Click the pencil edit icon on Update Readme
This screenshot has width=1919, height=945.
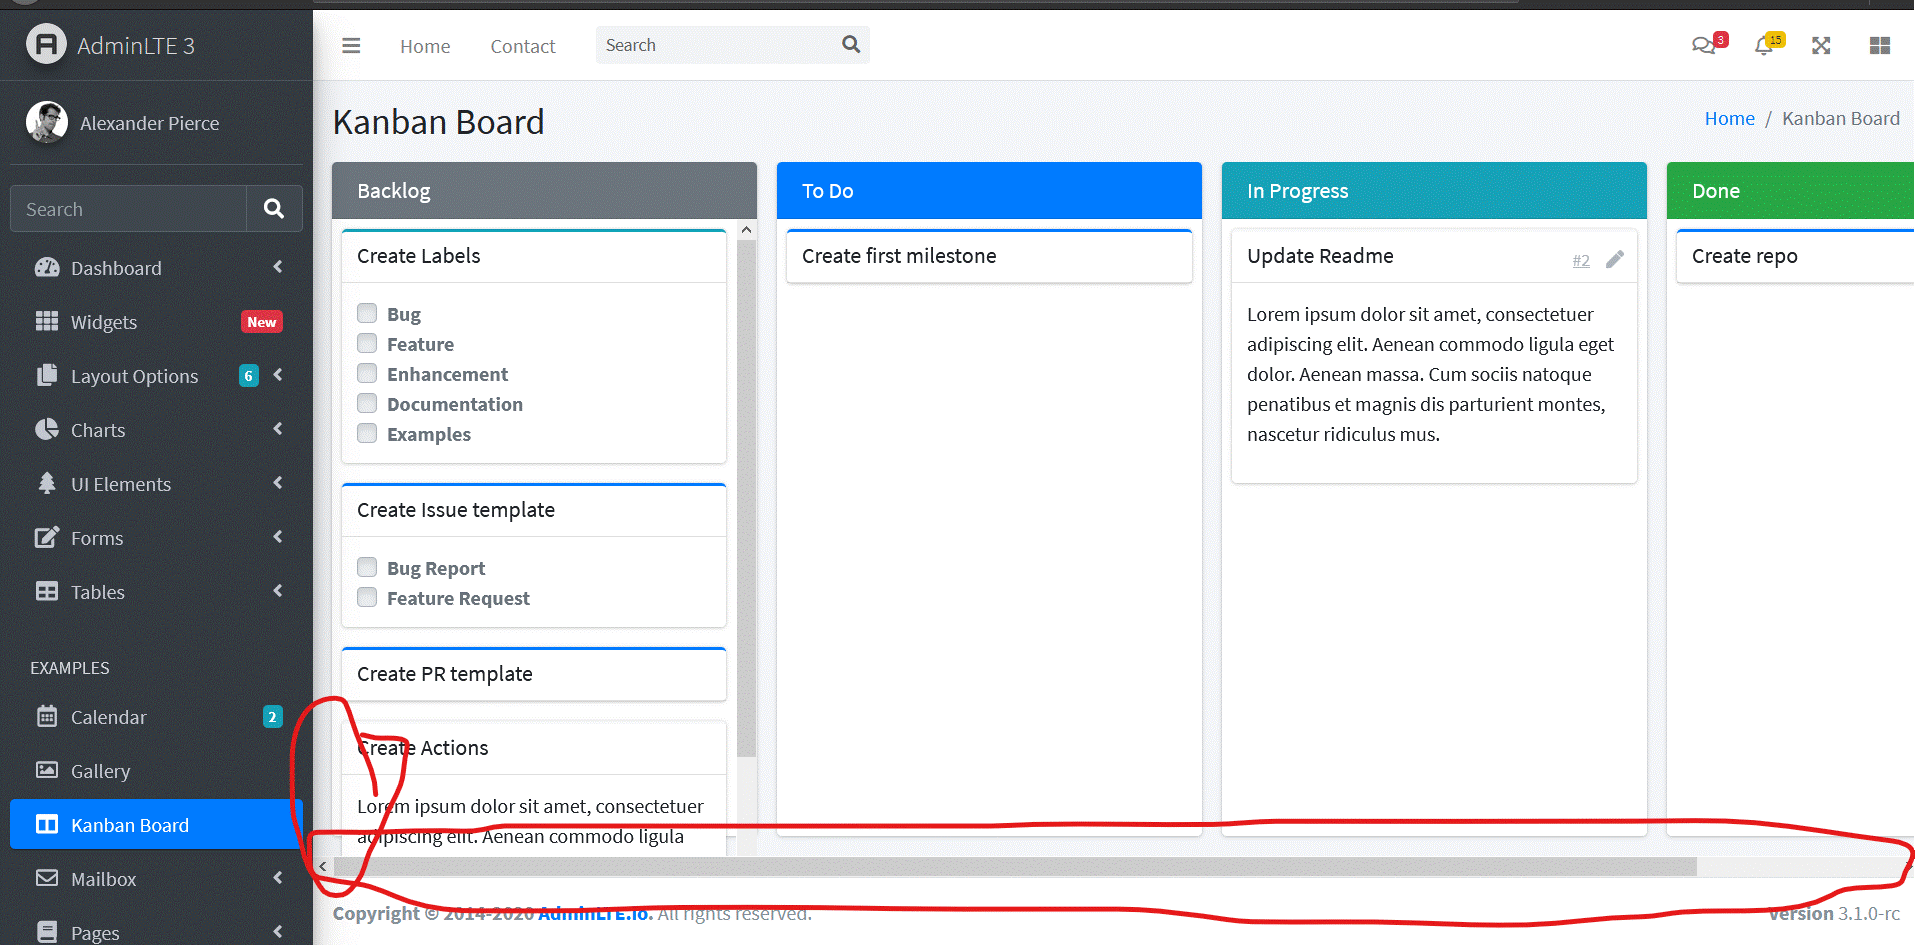pos(1615,259)
